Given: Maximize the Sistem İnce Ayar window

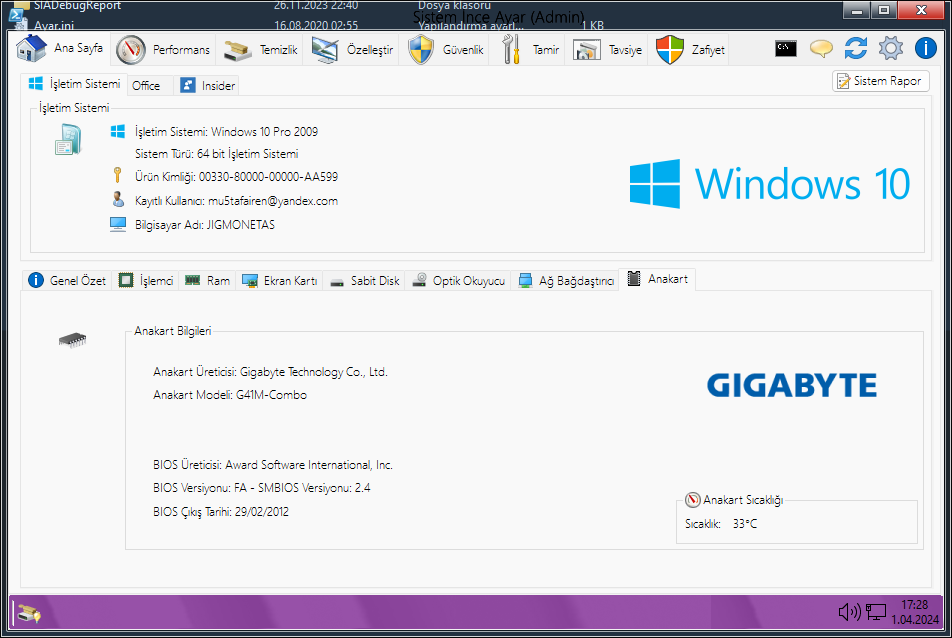Looking at the screenshot, I should (x=883, y=10).
